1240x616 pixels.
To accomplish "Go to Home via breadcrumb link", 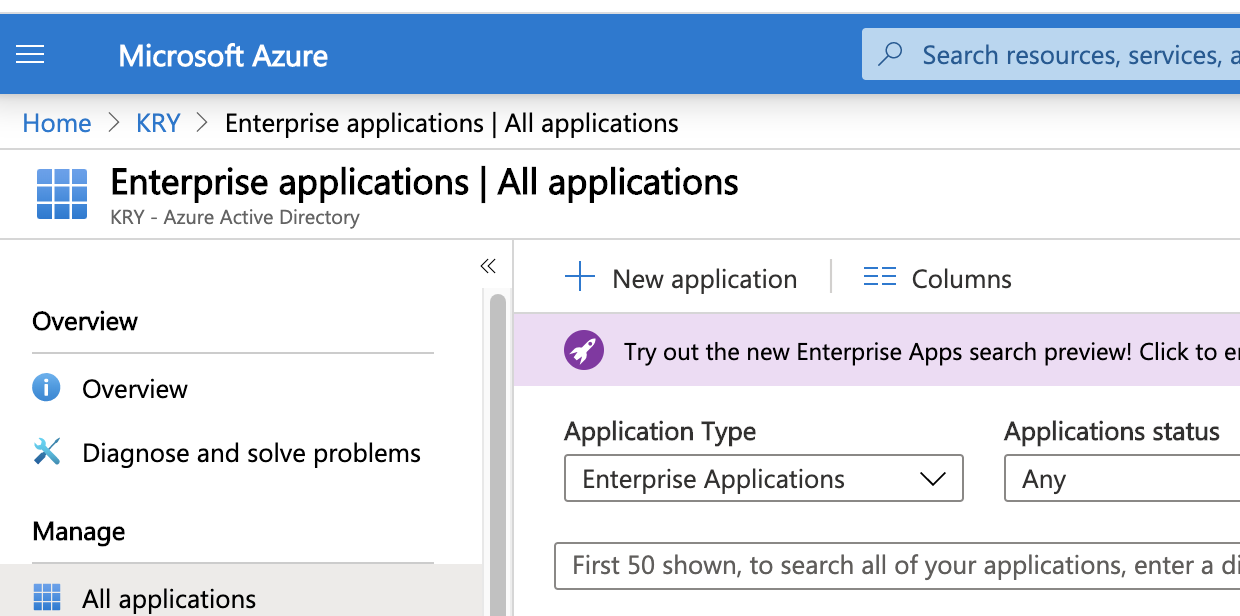I will click(57, 123).
